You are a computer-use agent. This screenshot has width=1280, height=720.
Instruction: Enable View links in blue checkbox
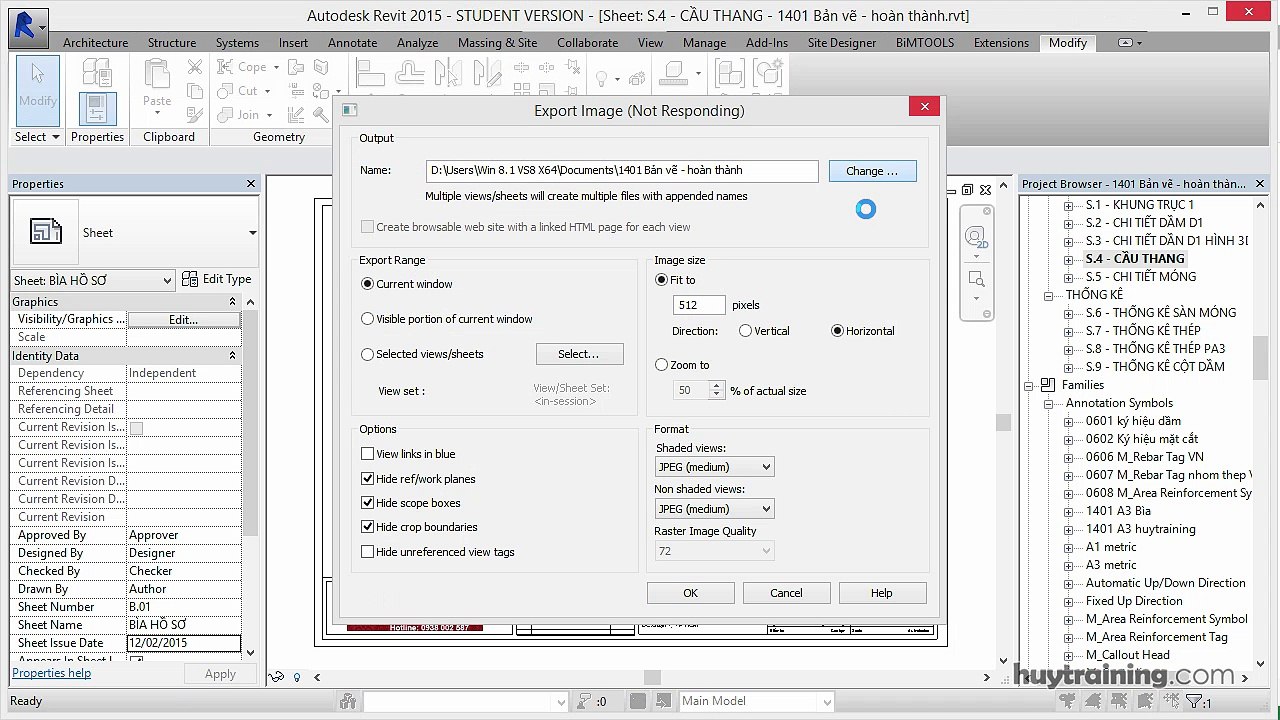(367, 454)
